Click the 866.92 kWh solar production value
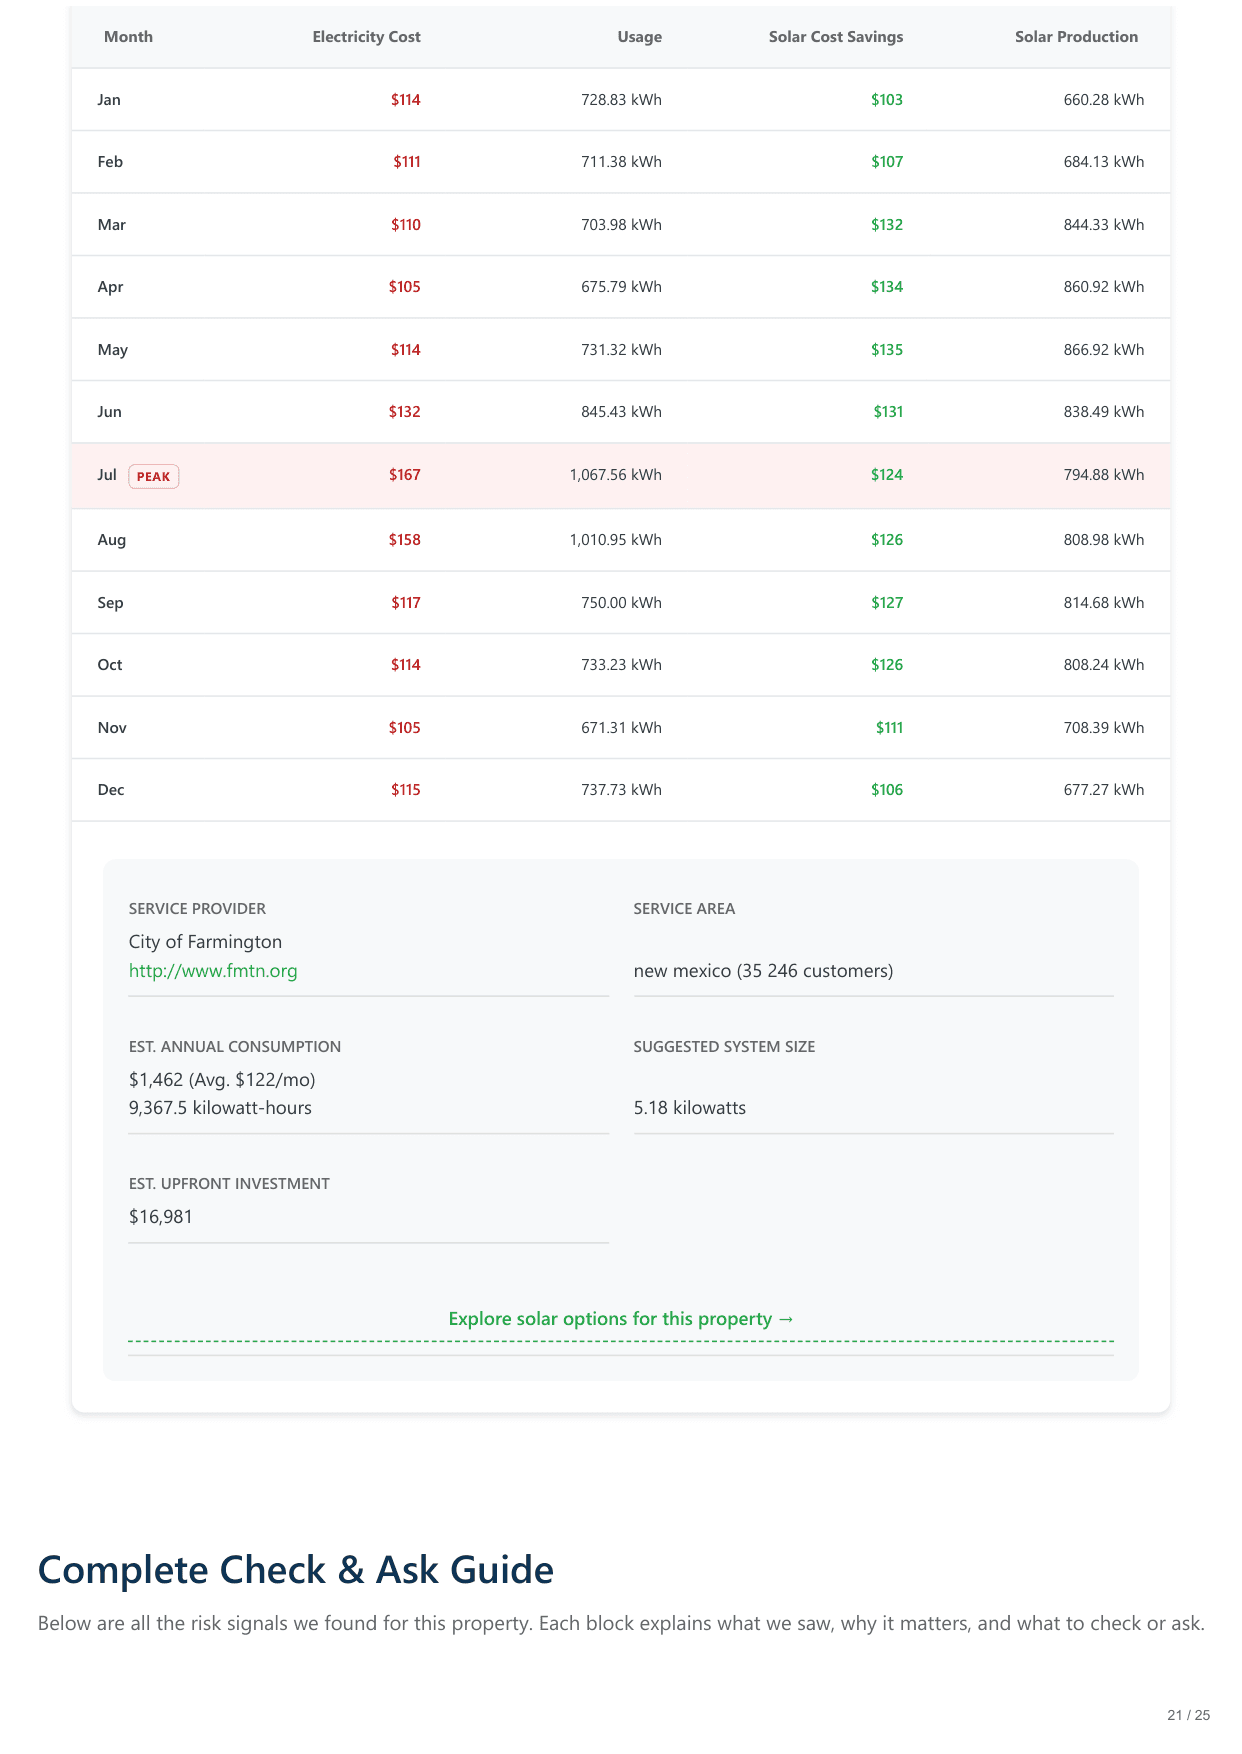The height and width of the screenshot is (1754, 1242). pyautogui.click(x=1103, y=350)
